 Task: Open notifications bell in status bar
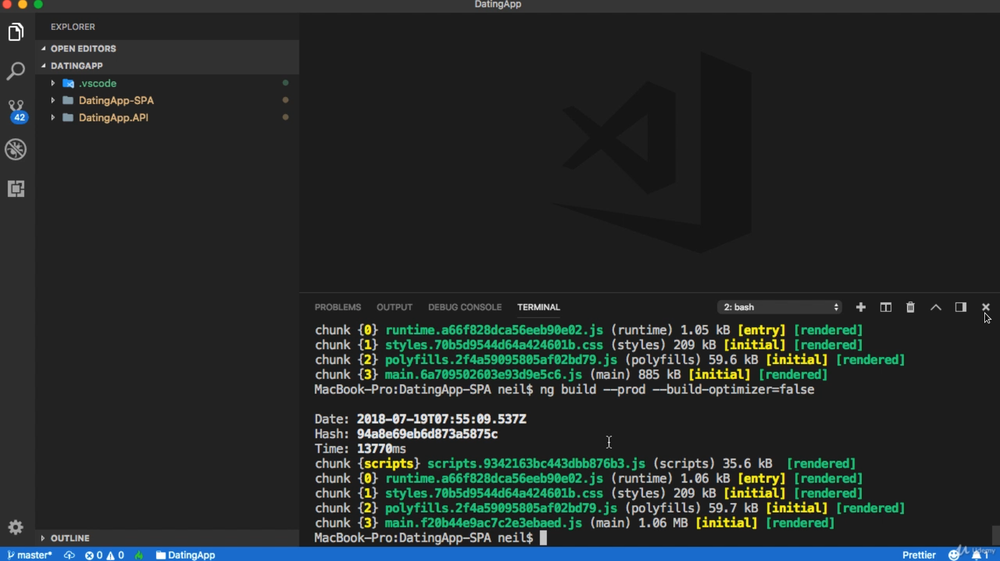980,555
